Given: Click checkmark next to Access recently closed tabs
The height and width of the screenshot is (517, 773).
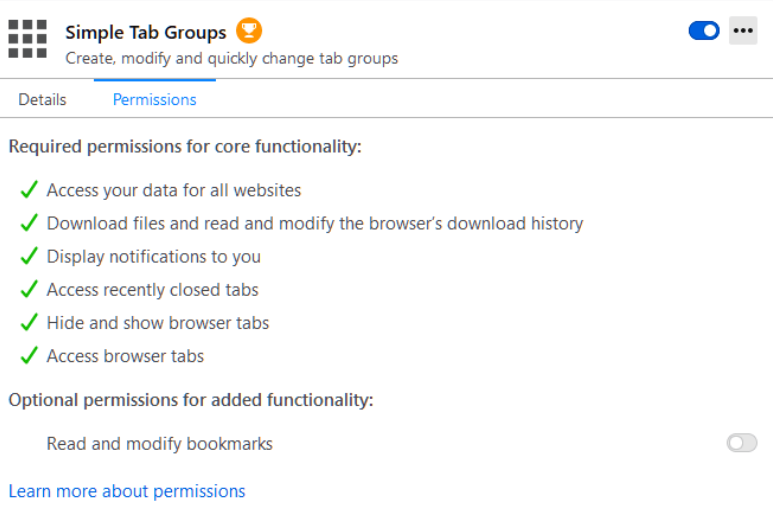Looking at the screenshot, I should pyautogui.click(x=29, y=290).
